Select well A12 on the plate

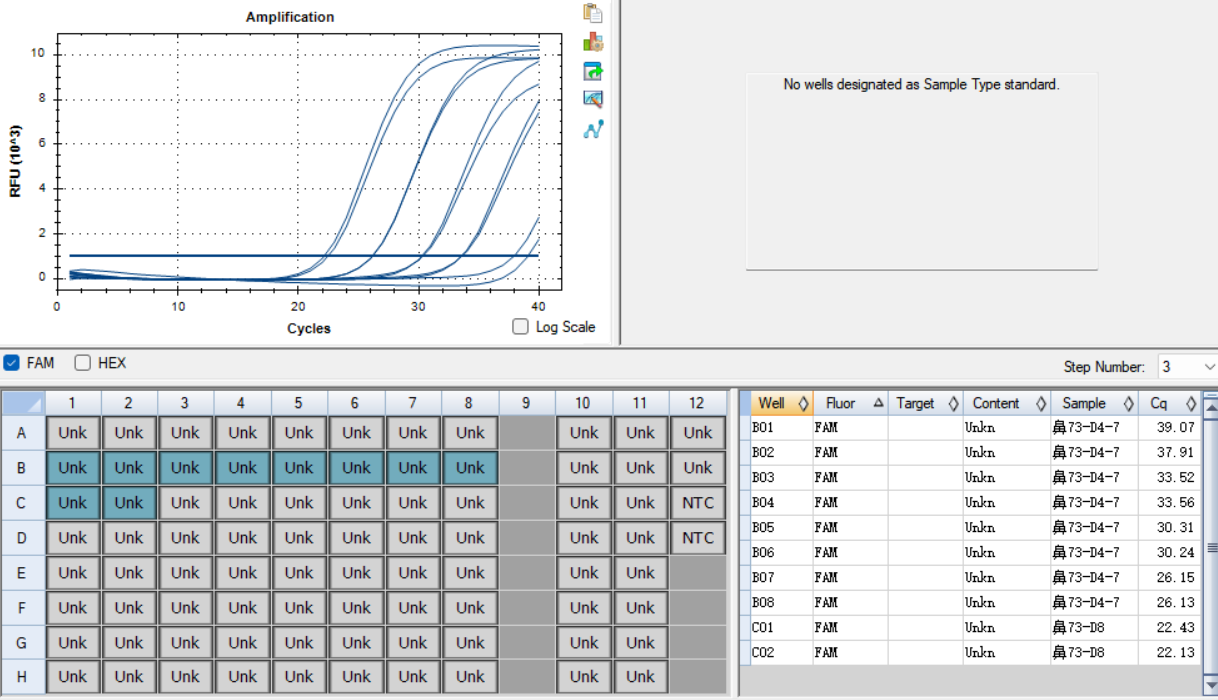pyautogui.click(x=698, y=433)
